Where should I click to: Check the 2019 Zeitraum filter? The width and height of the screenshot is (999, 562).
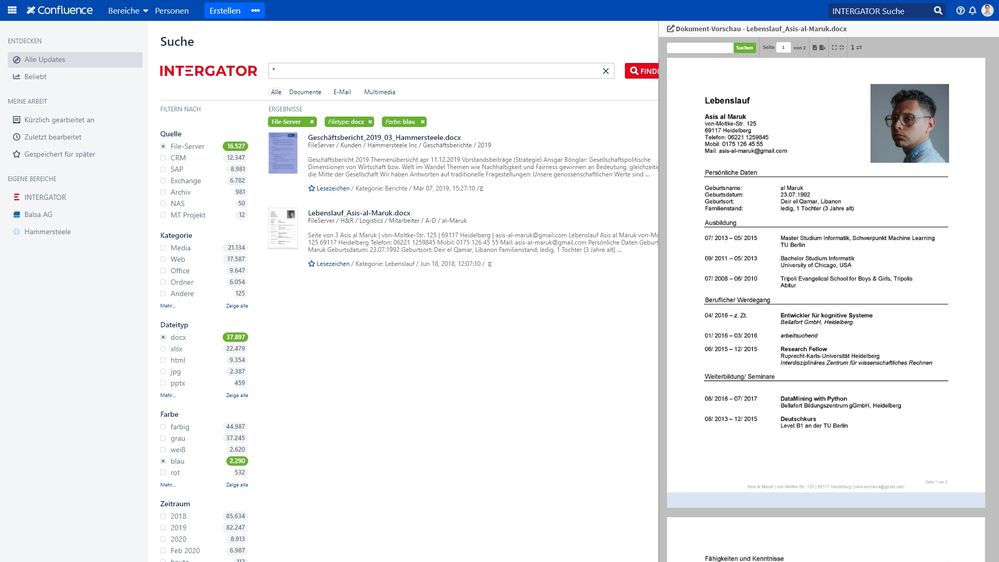click(x=163, y=528)
